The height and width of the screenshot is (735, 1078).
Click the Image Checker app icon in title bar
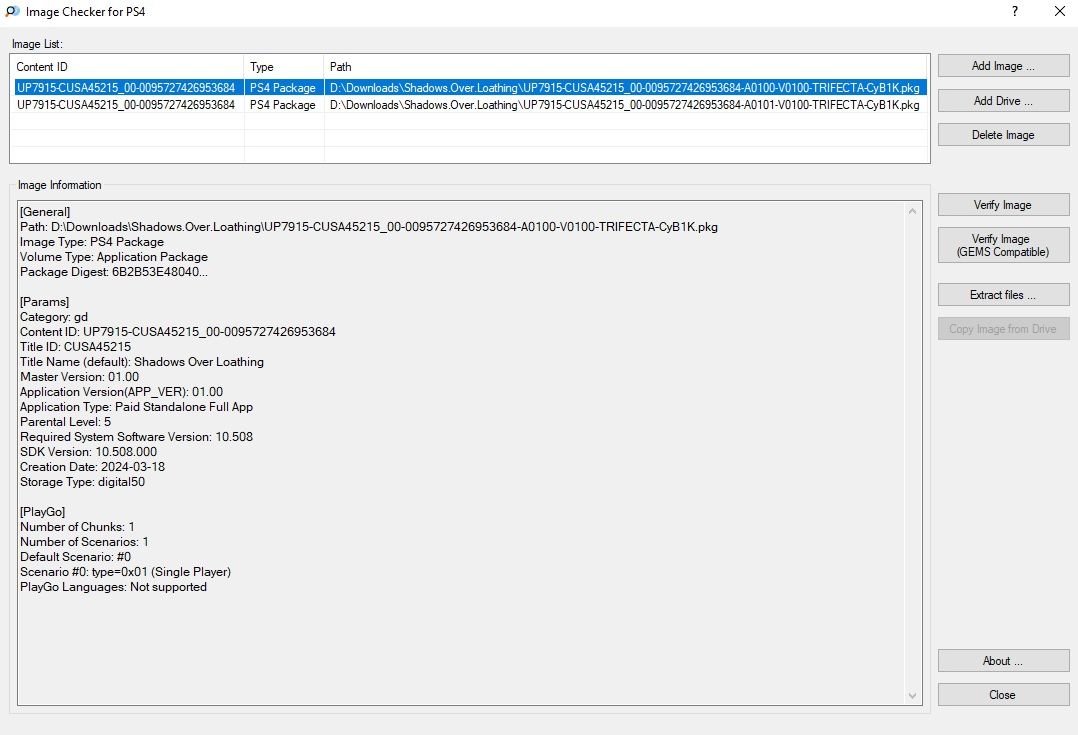click(x=12, y=12)
